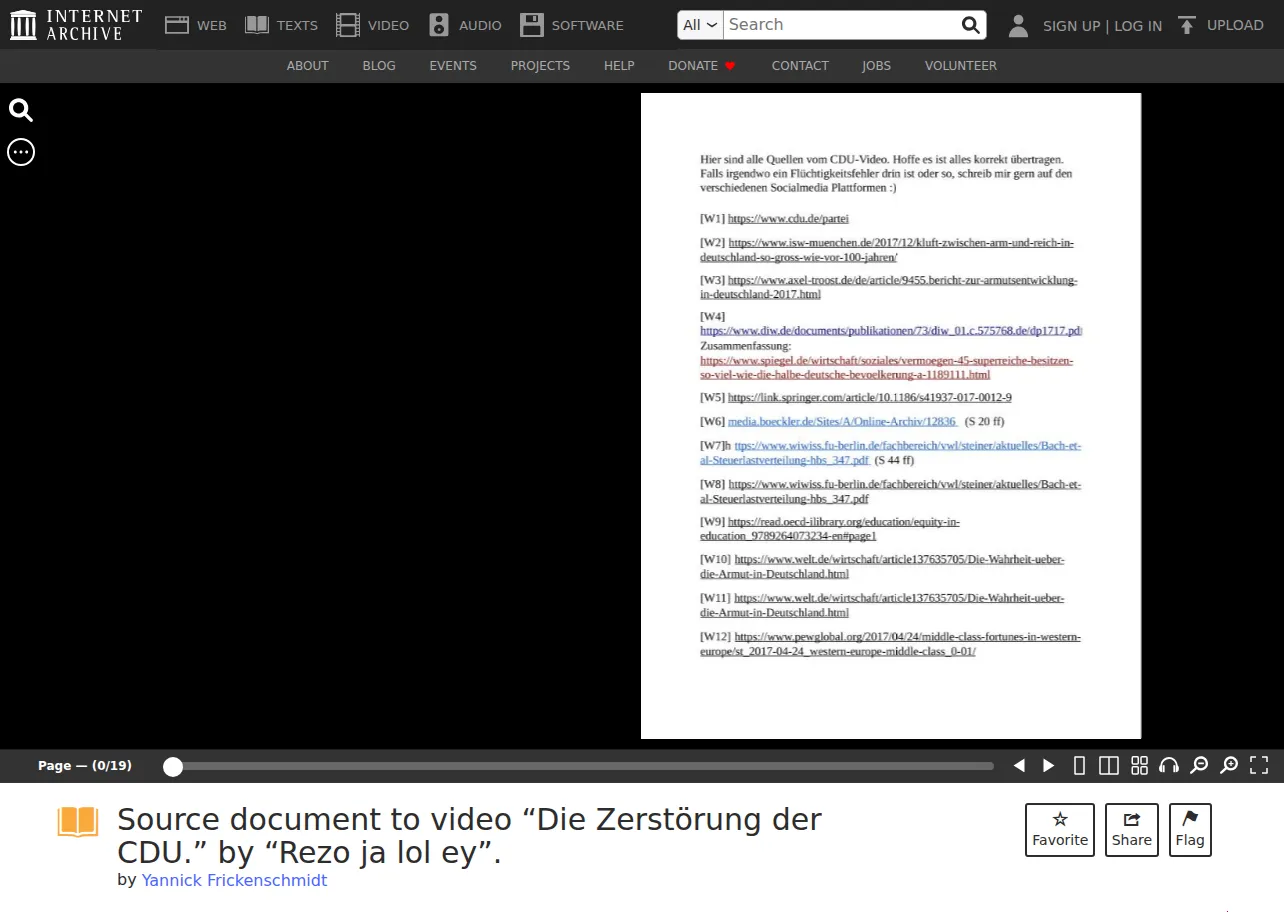
Task: Flip to previous page arrow
Action: pyautogui.click(x=1019, y=766)
